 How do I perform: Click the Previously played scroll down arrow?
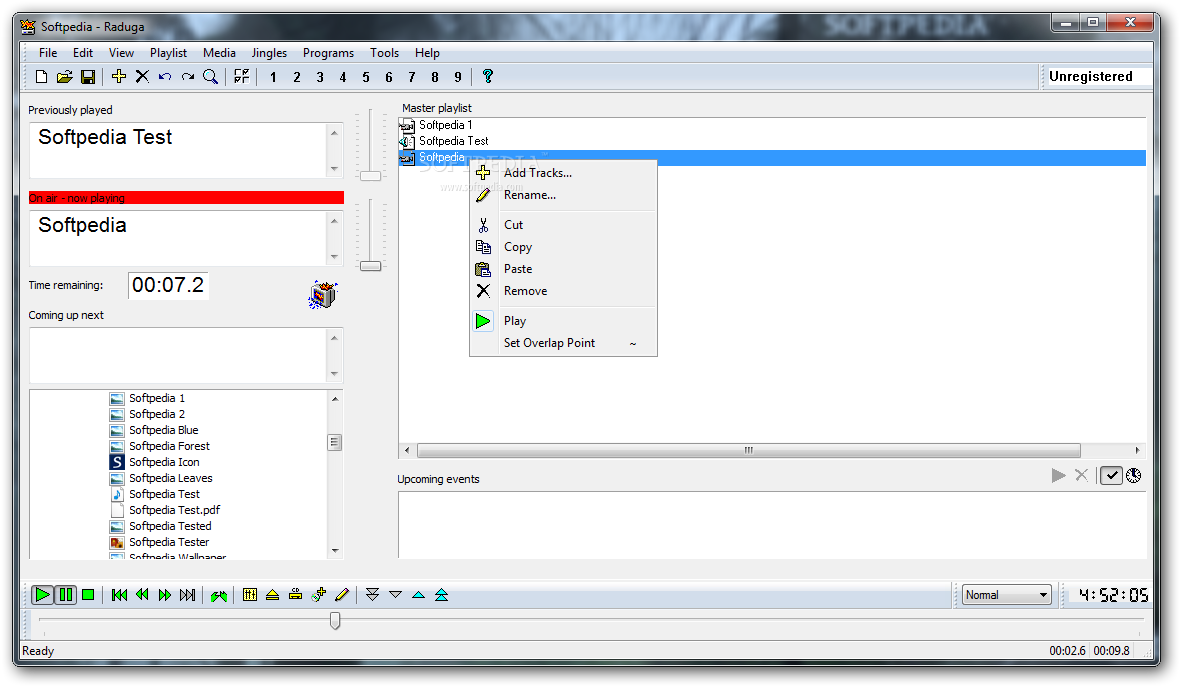334,169
